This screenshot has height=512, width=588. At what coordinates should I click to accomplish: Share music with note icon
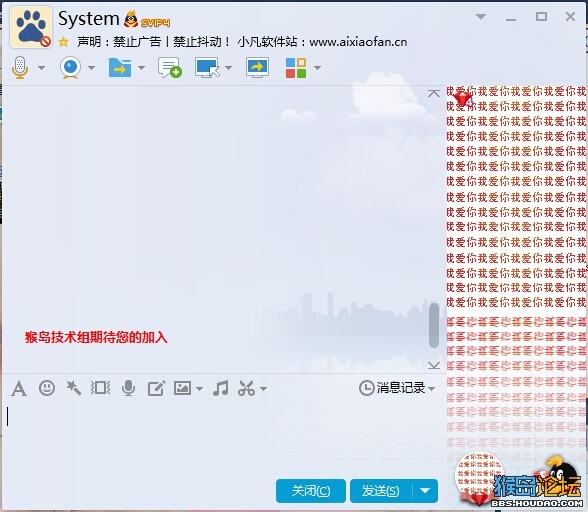[220, 388]
